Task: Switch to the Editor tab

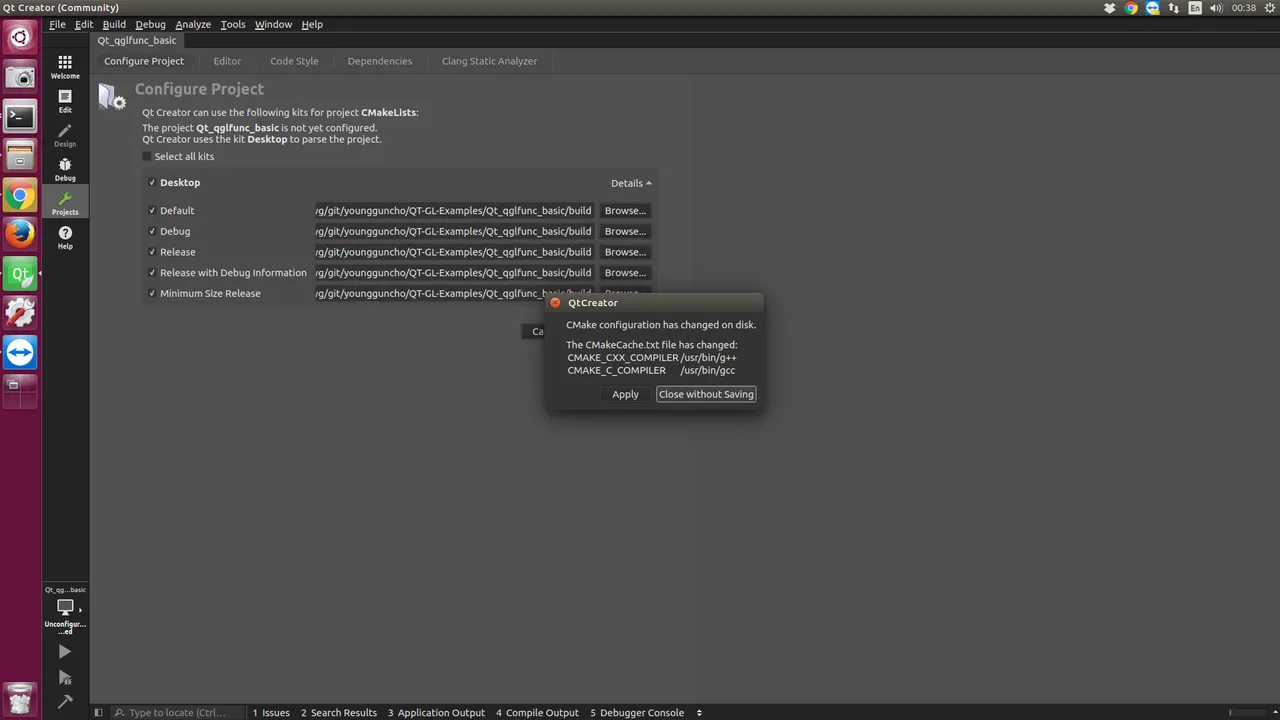Action: [x=227, y=61]
